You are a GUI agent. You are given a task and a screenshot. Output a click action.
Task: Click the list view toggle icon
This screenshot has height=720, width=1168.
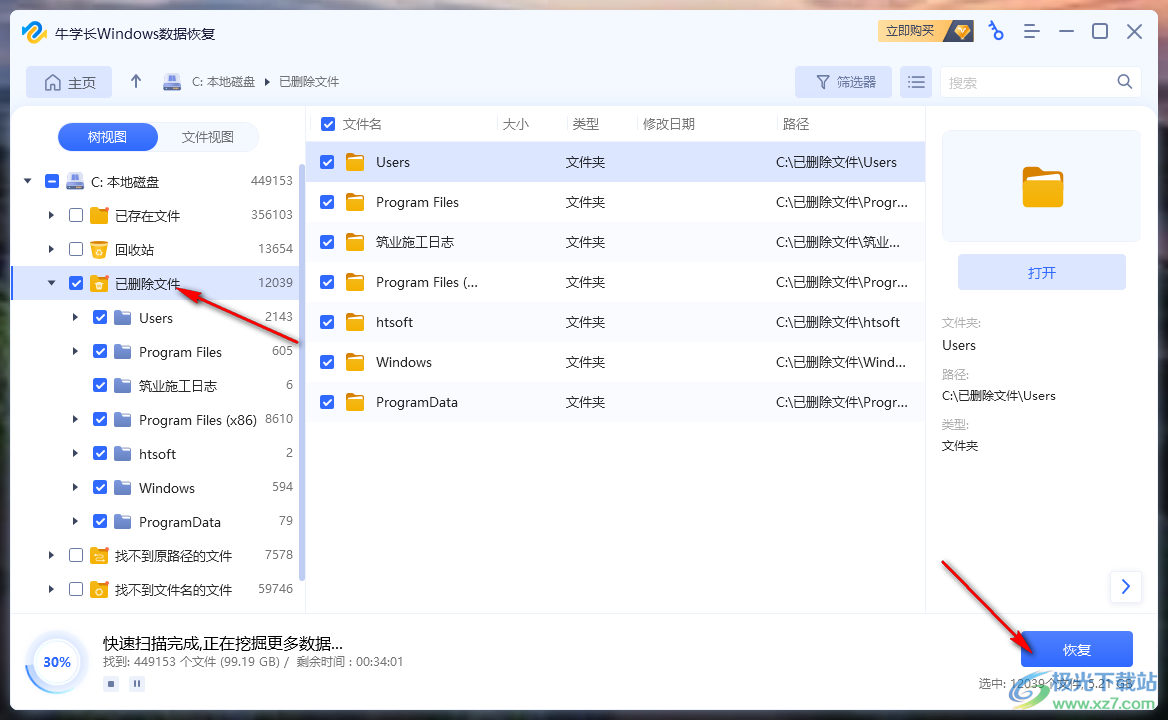click(x=916, y=82)
